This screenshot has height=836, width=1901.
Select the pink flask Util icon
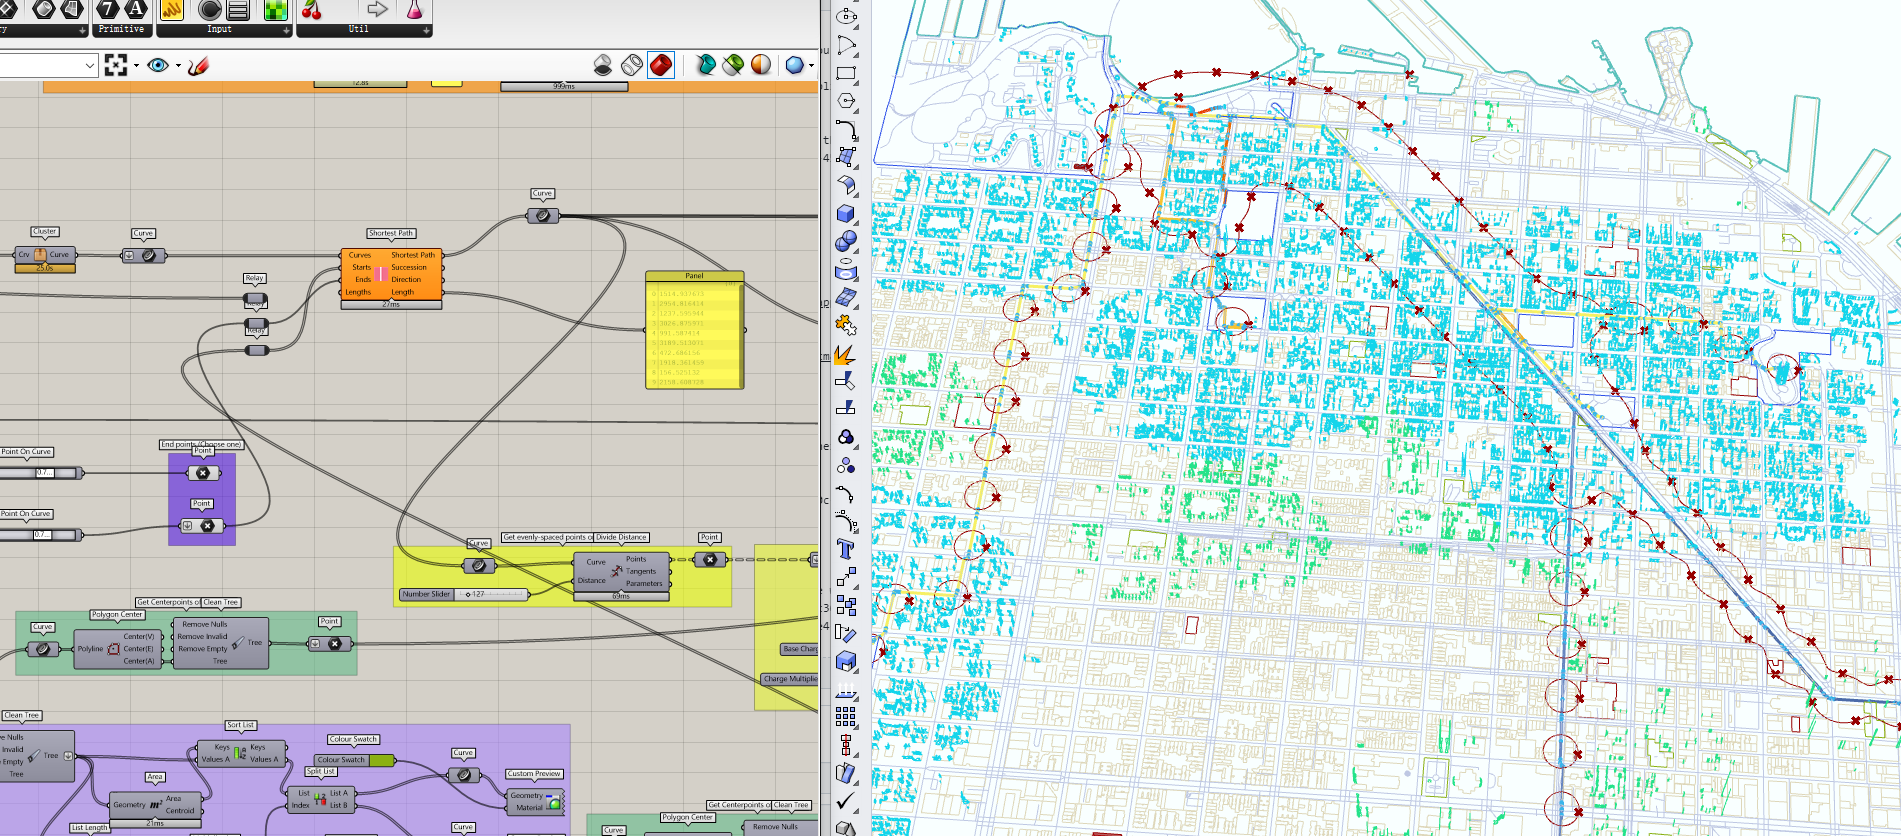[414, 10]
